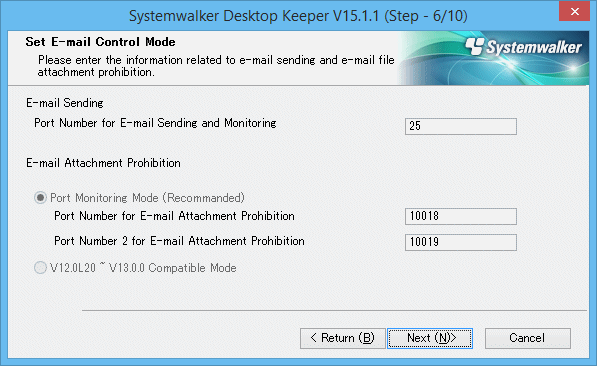Focus the E-mail sending port field showing 25
Viewport: 597px width, 366px height.
click(x=461, y=126)
